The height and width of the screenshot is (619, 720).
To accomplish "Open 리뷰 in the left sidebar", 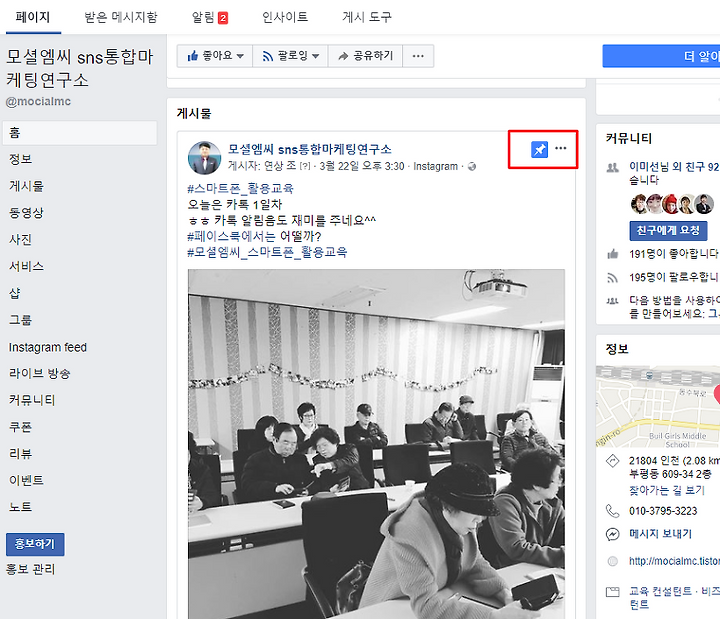I will pyautogui.click(x=21, y=454).
